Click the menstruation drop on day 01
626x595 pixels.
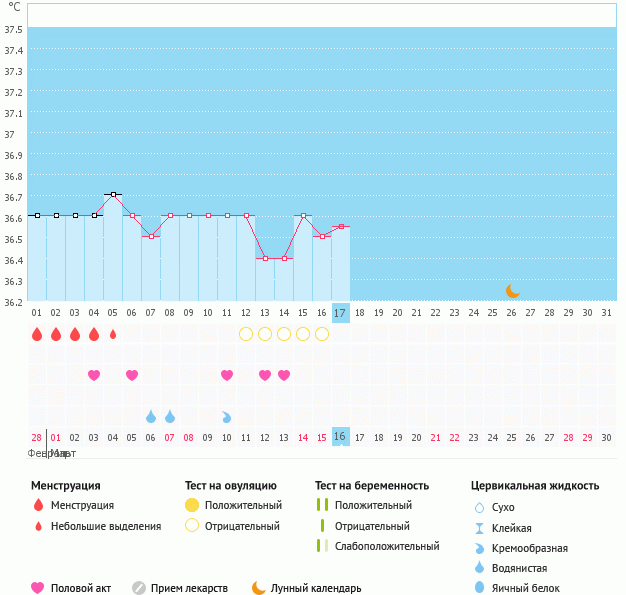click(37, 334)
